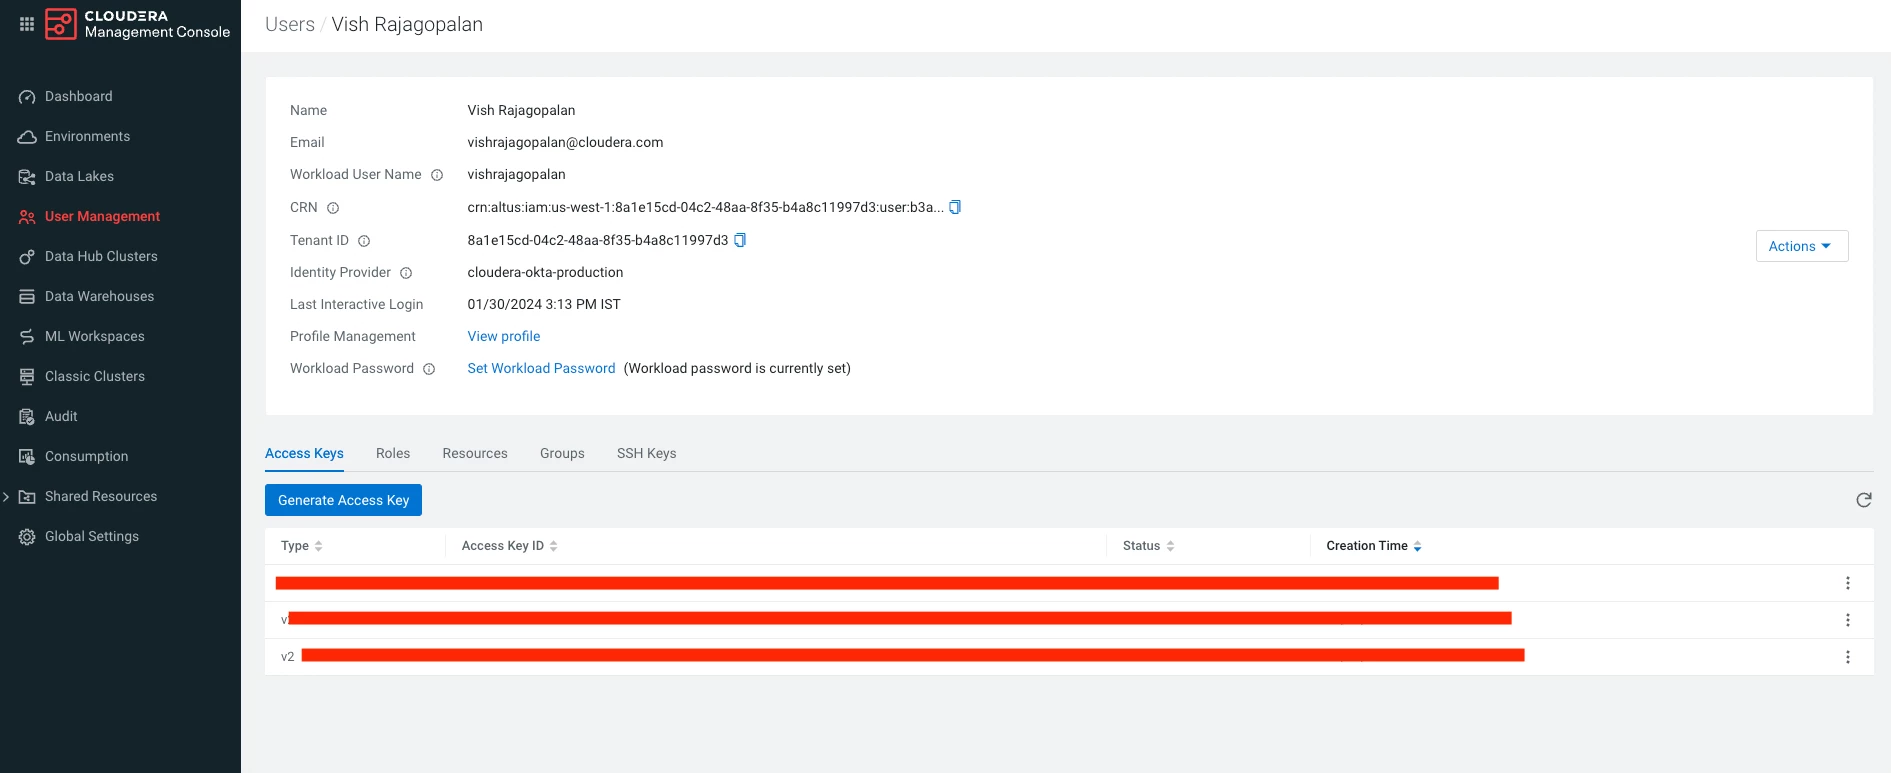Image resolution: width=1891 pixels, height=773 pixels.
Task: Show info tooltip for Workload User Name
Action: (437, 175)
